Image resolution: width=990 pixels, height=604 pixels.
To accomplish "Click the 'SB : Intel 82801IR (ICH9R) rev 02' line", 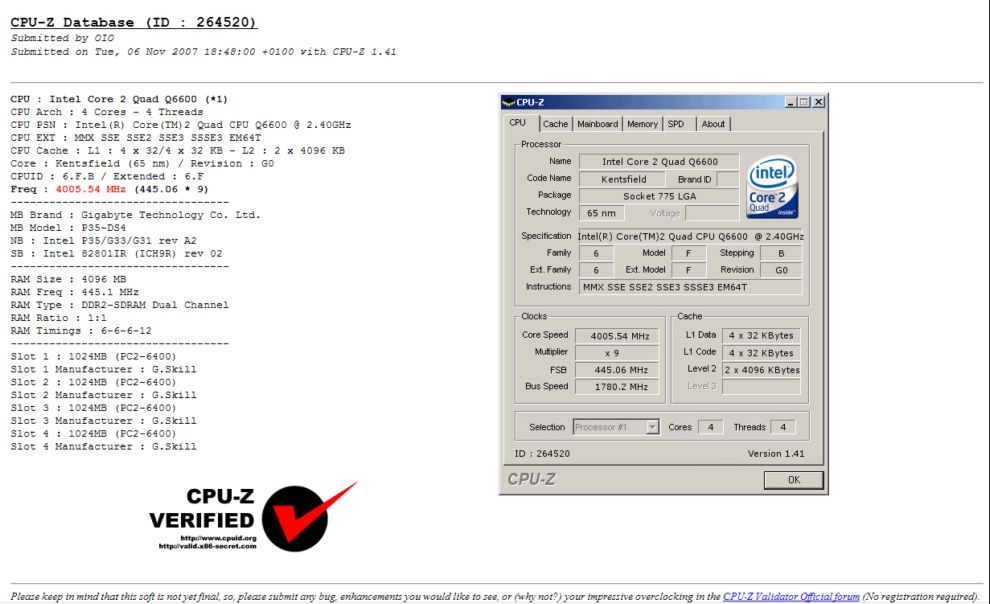I will (116, 254).
